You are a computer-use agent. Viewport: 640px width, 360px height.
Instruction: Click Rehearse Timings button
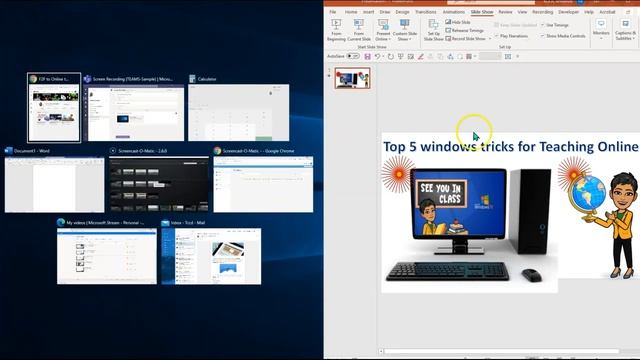pyautogui.click(x=464, y=30)
